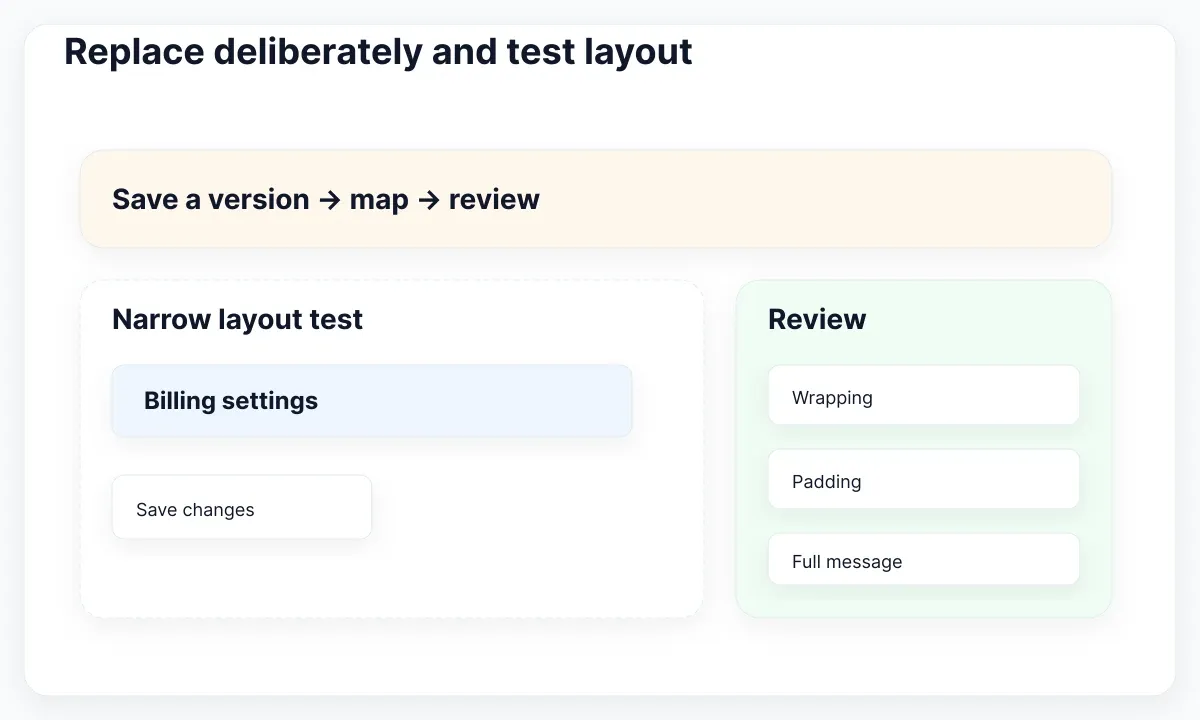The width and height of the screenshot is (1200, 720).
Task: Click the Save changes button
Action: (242, 507)
